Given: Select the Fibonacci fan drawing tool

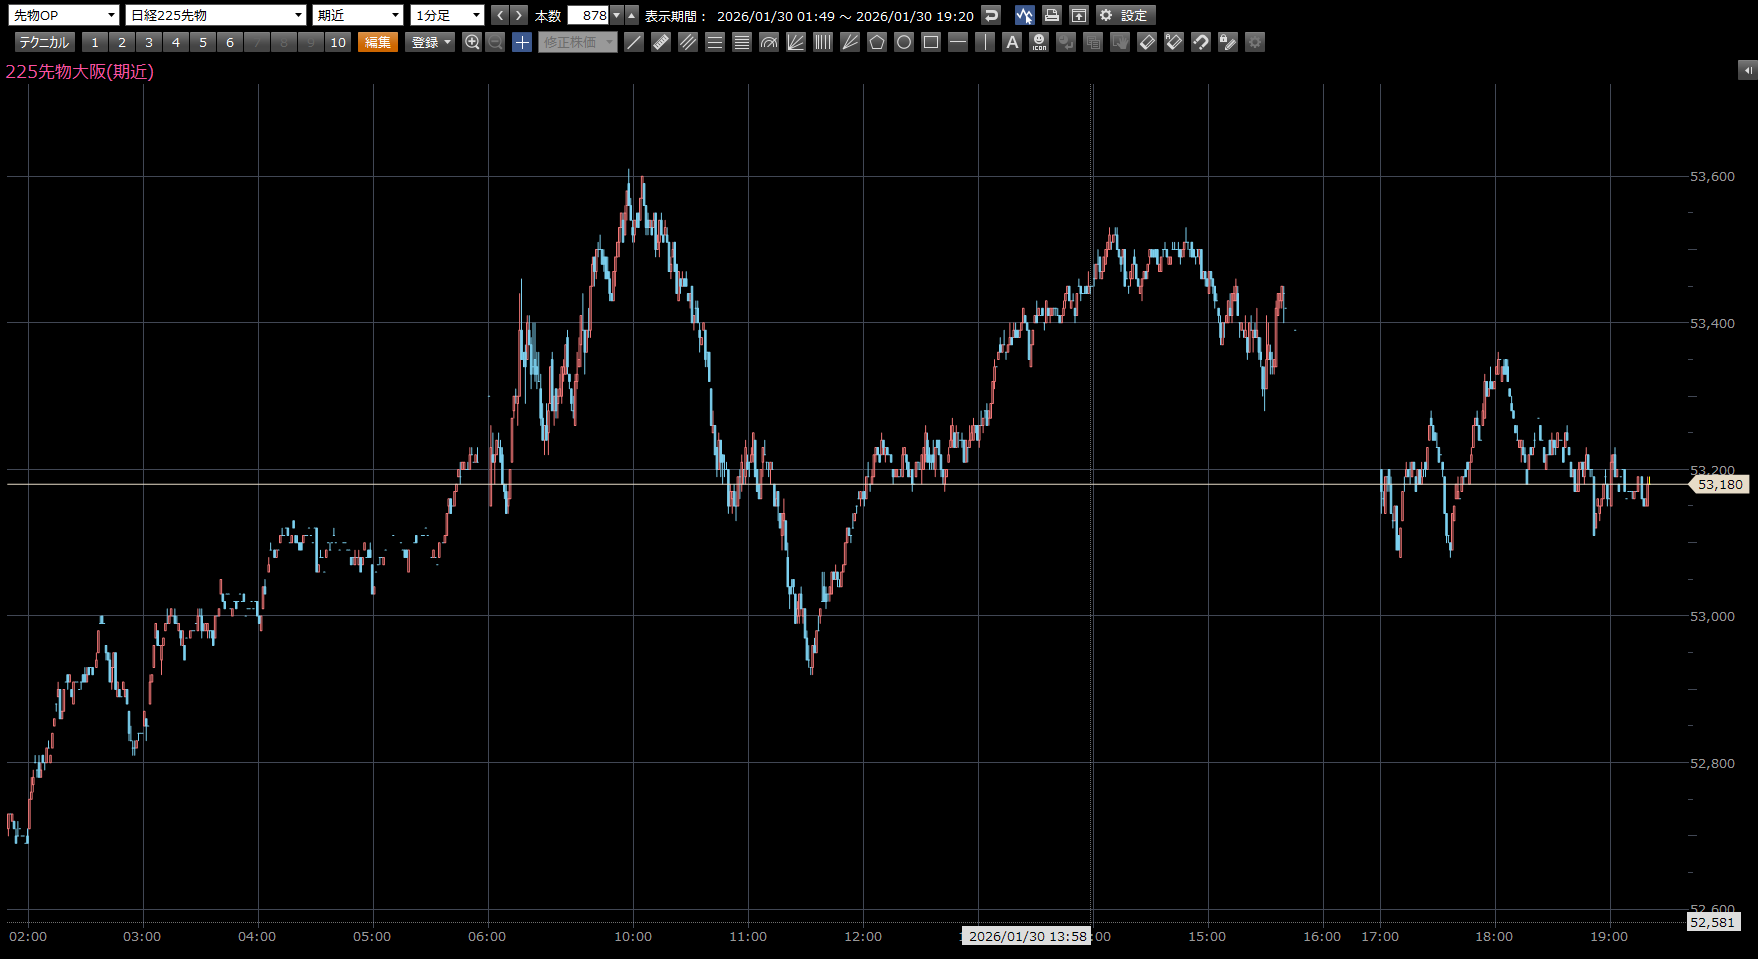Looking at the screenshot, I should click(x=796, y=42).
